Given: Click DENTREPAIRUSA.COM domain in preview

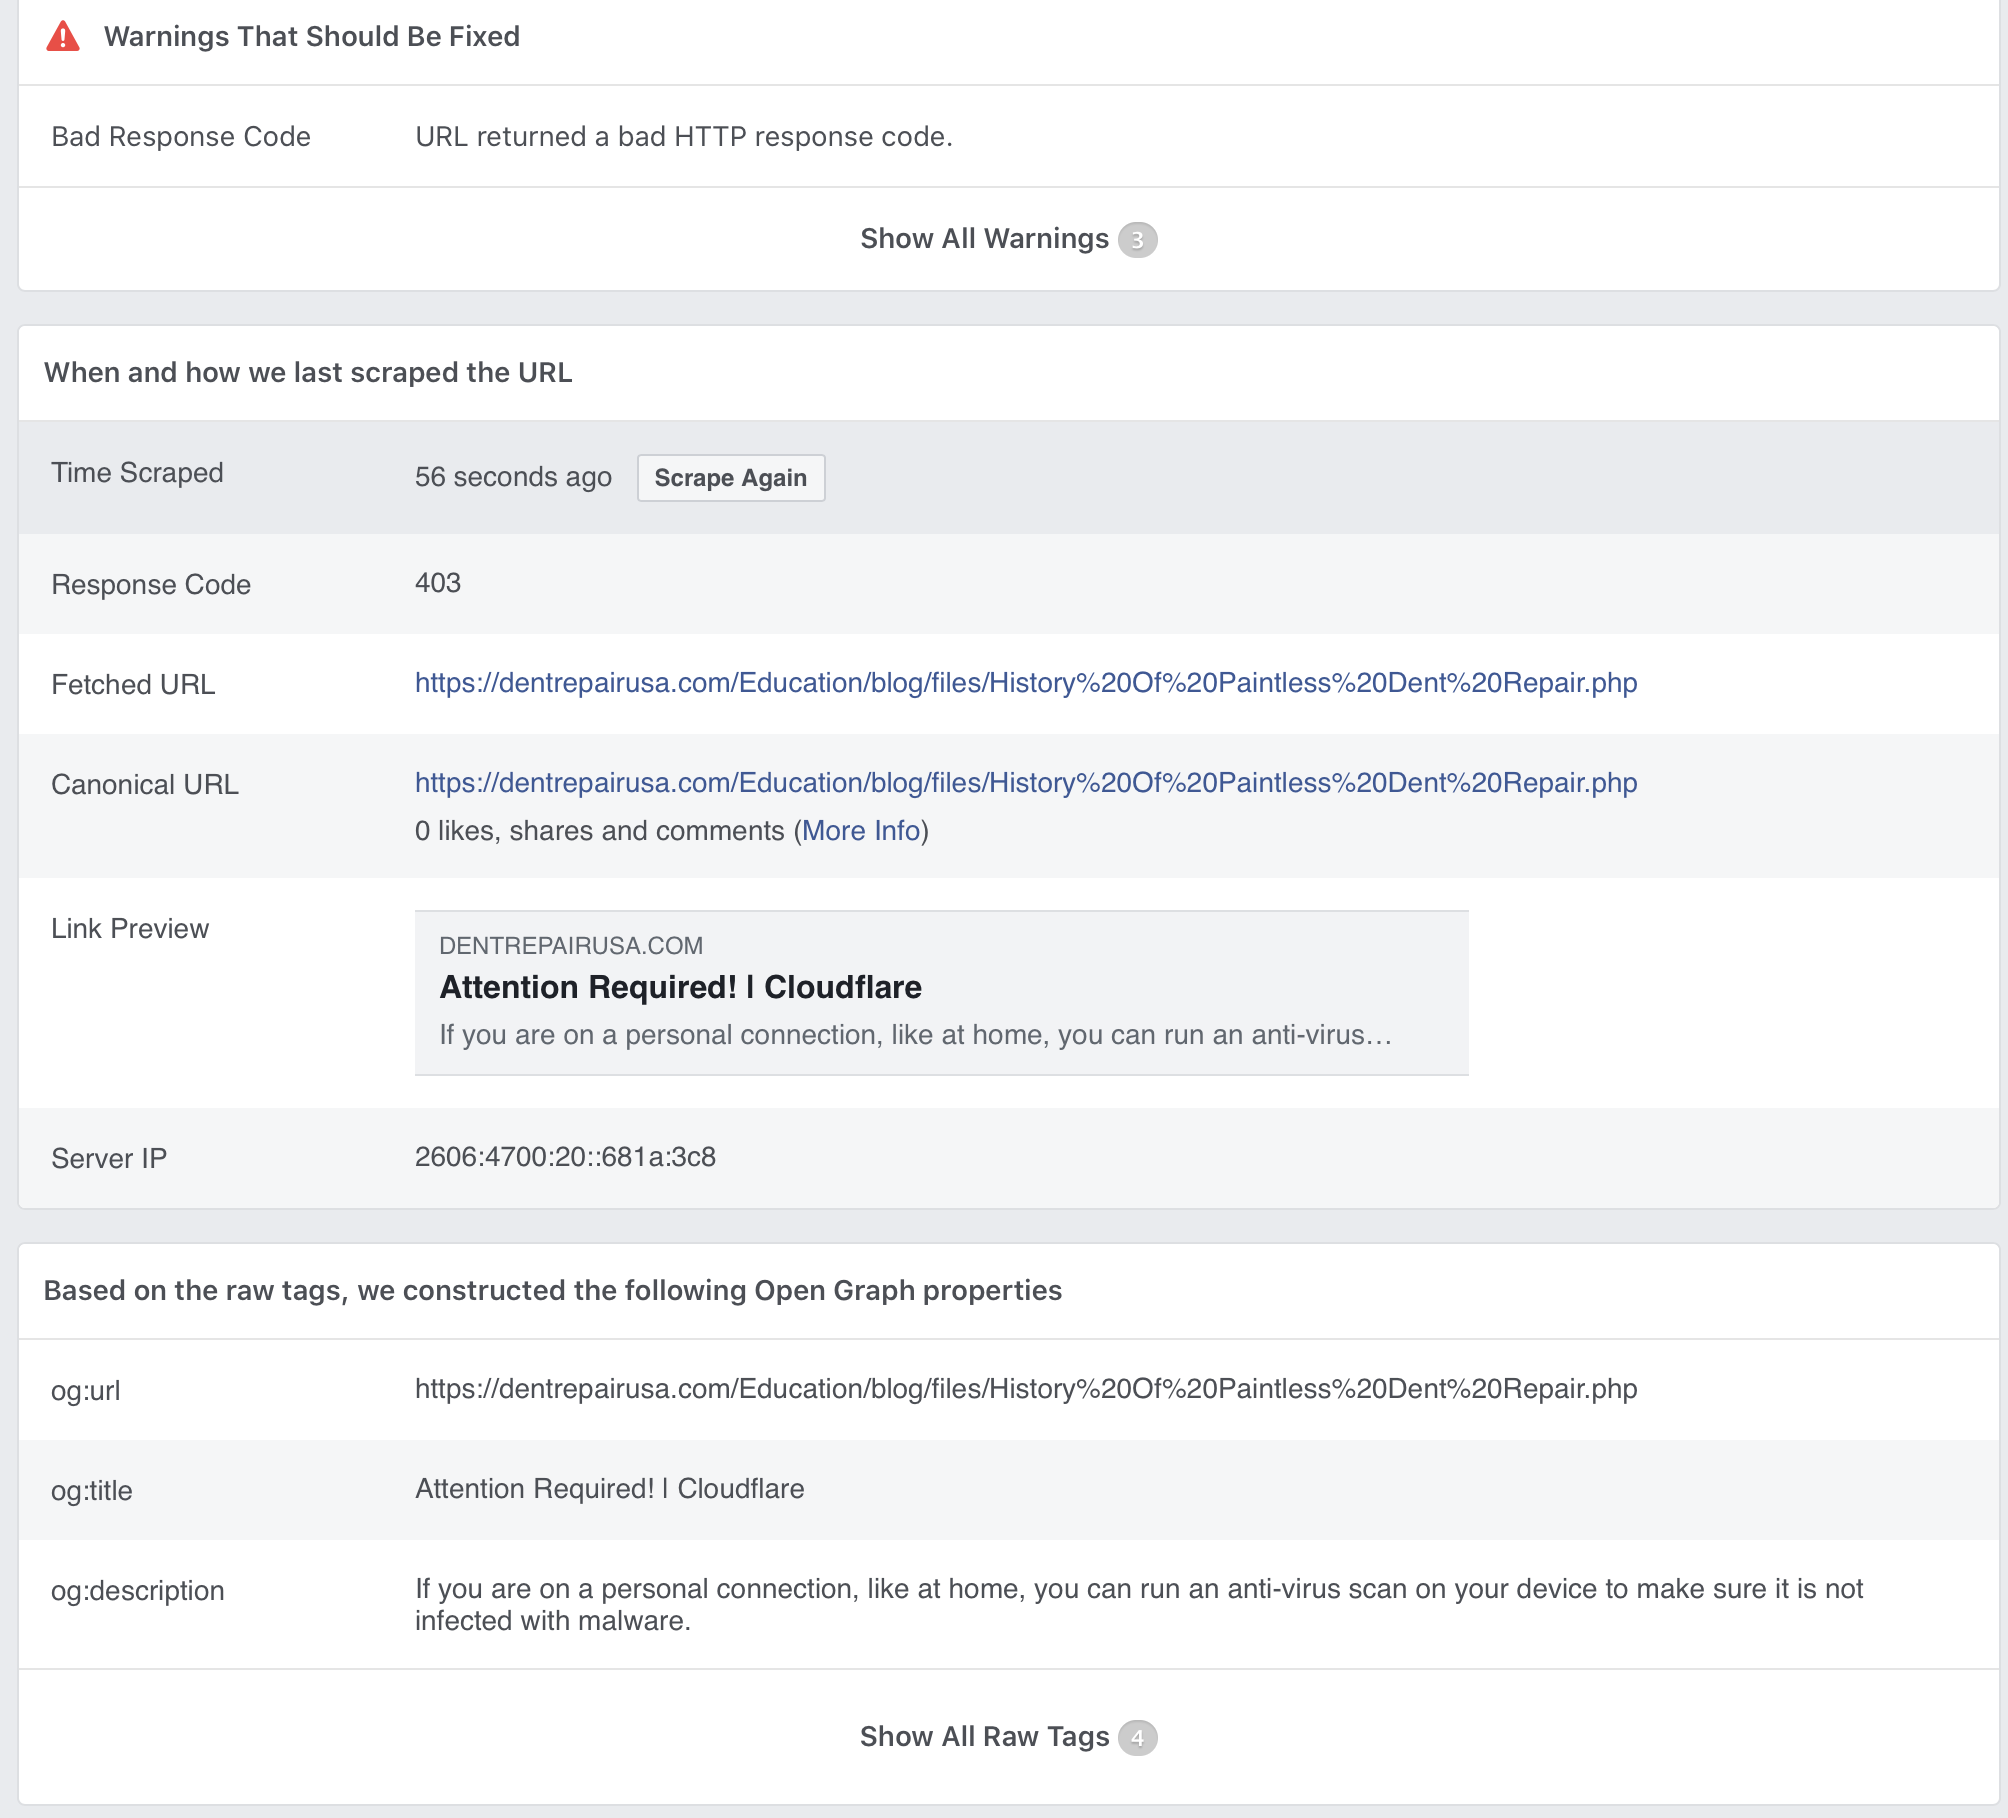Looking at the screenshot, I should [571, 946].
